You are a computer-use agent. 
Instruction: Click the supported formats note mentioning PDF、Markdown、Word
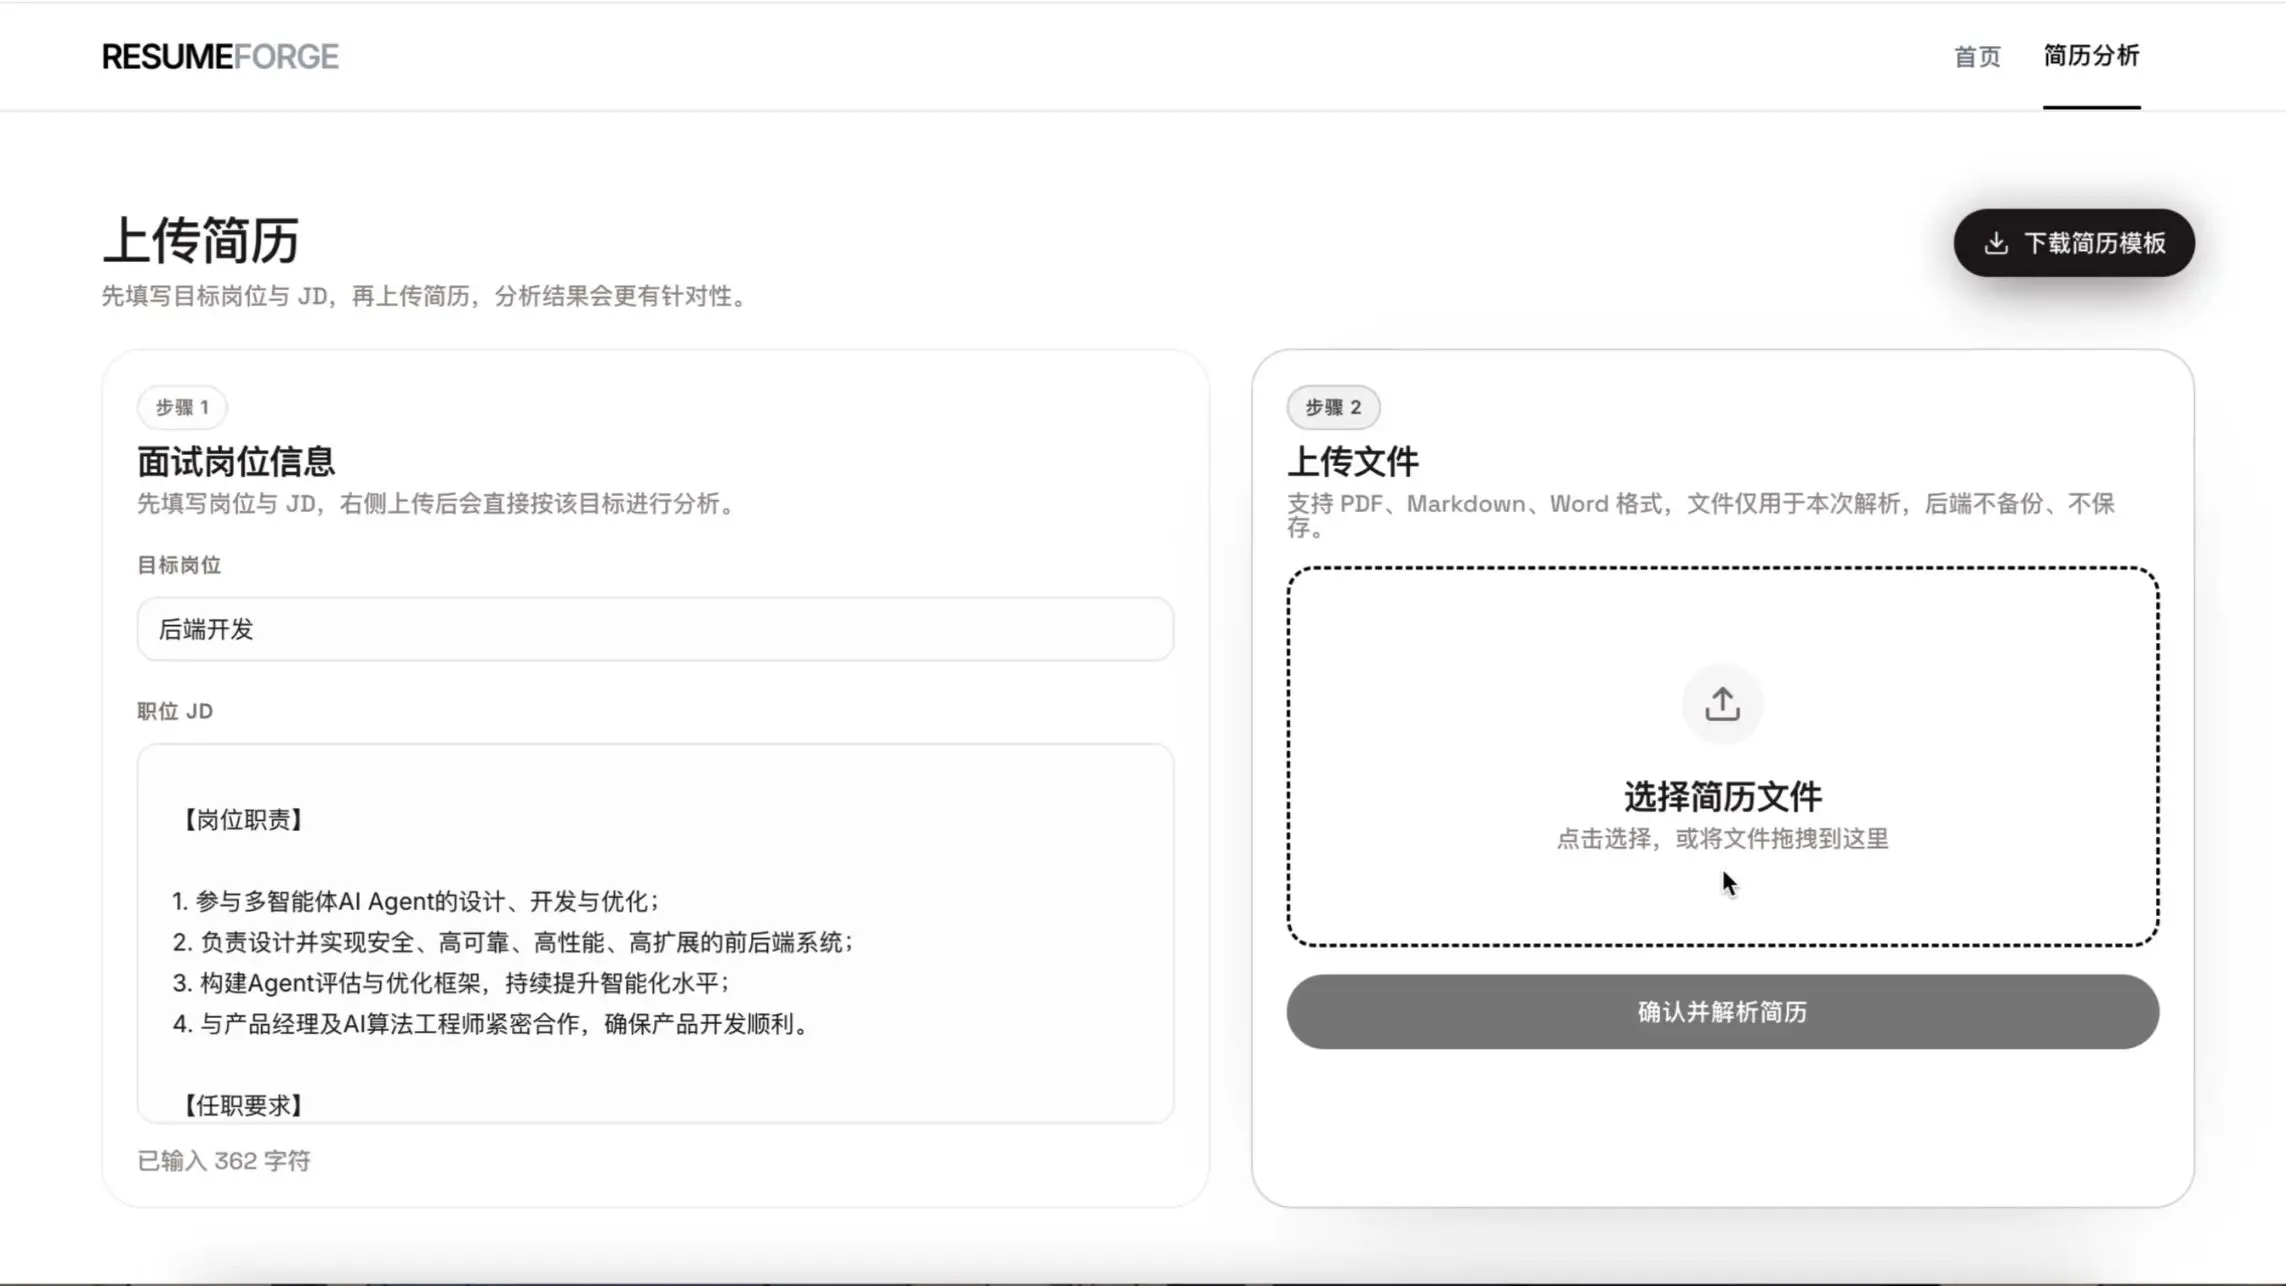coord(1701,515)
